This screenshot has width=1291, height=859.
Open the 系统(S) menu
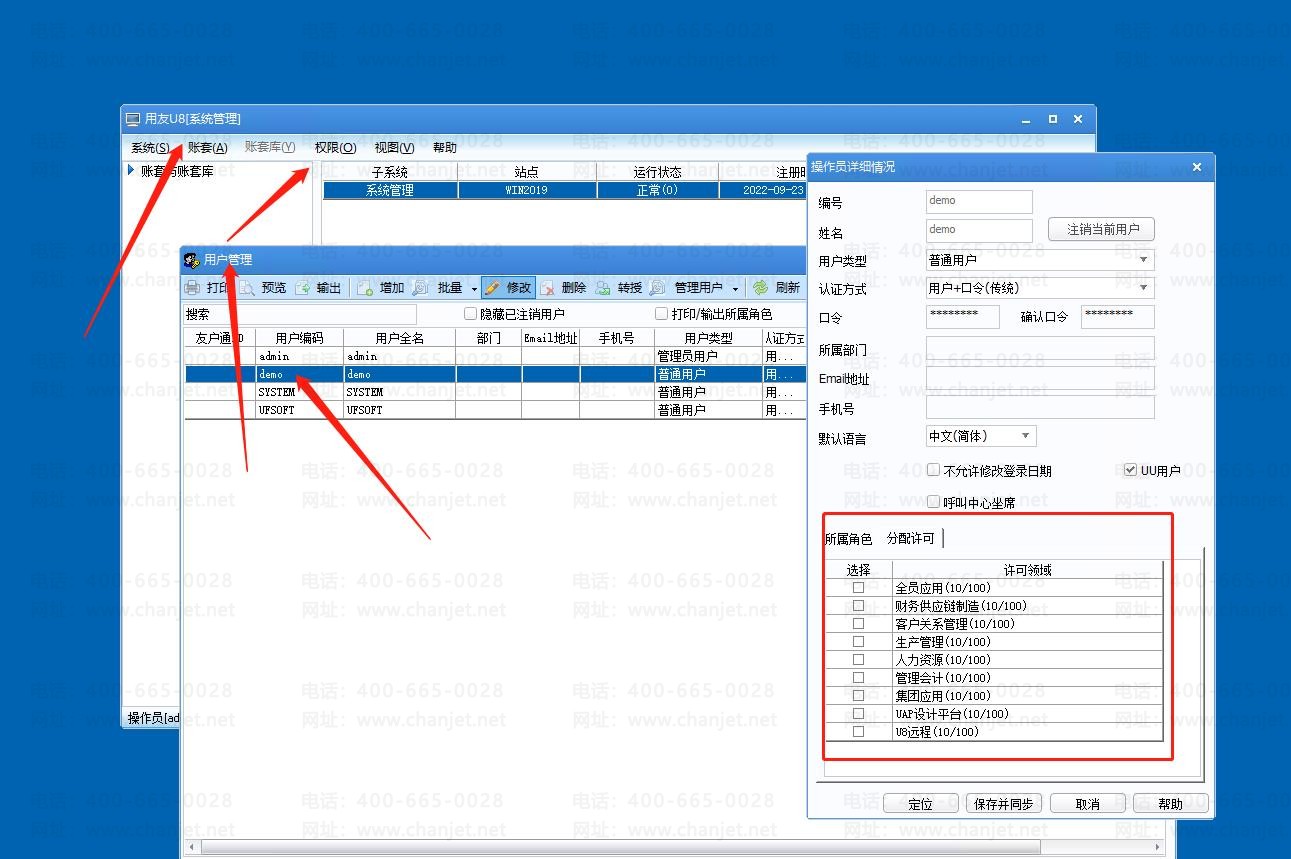(150, 147)
